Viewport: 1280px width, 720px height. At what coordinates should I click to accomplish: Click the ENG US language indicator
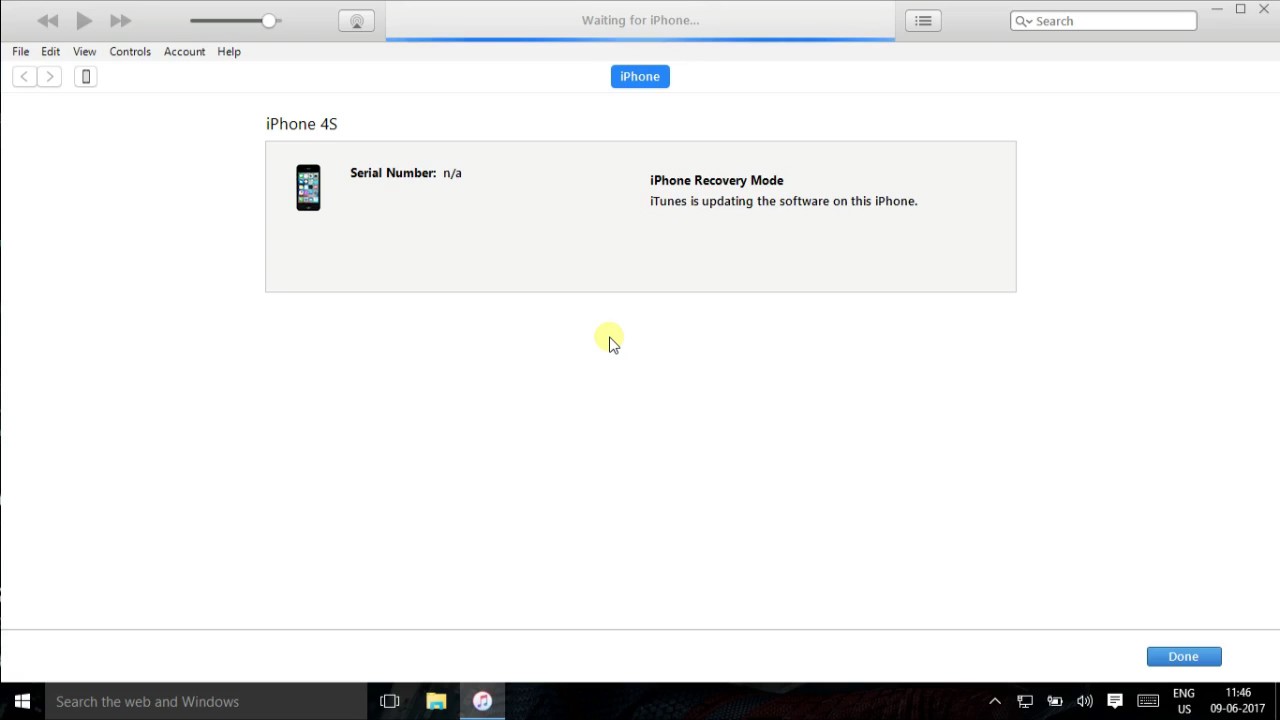click(1184, 702)
